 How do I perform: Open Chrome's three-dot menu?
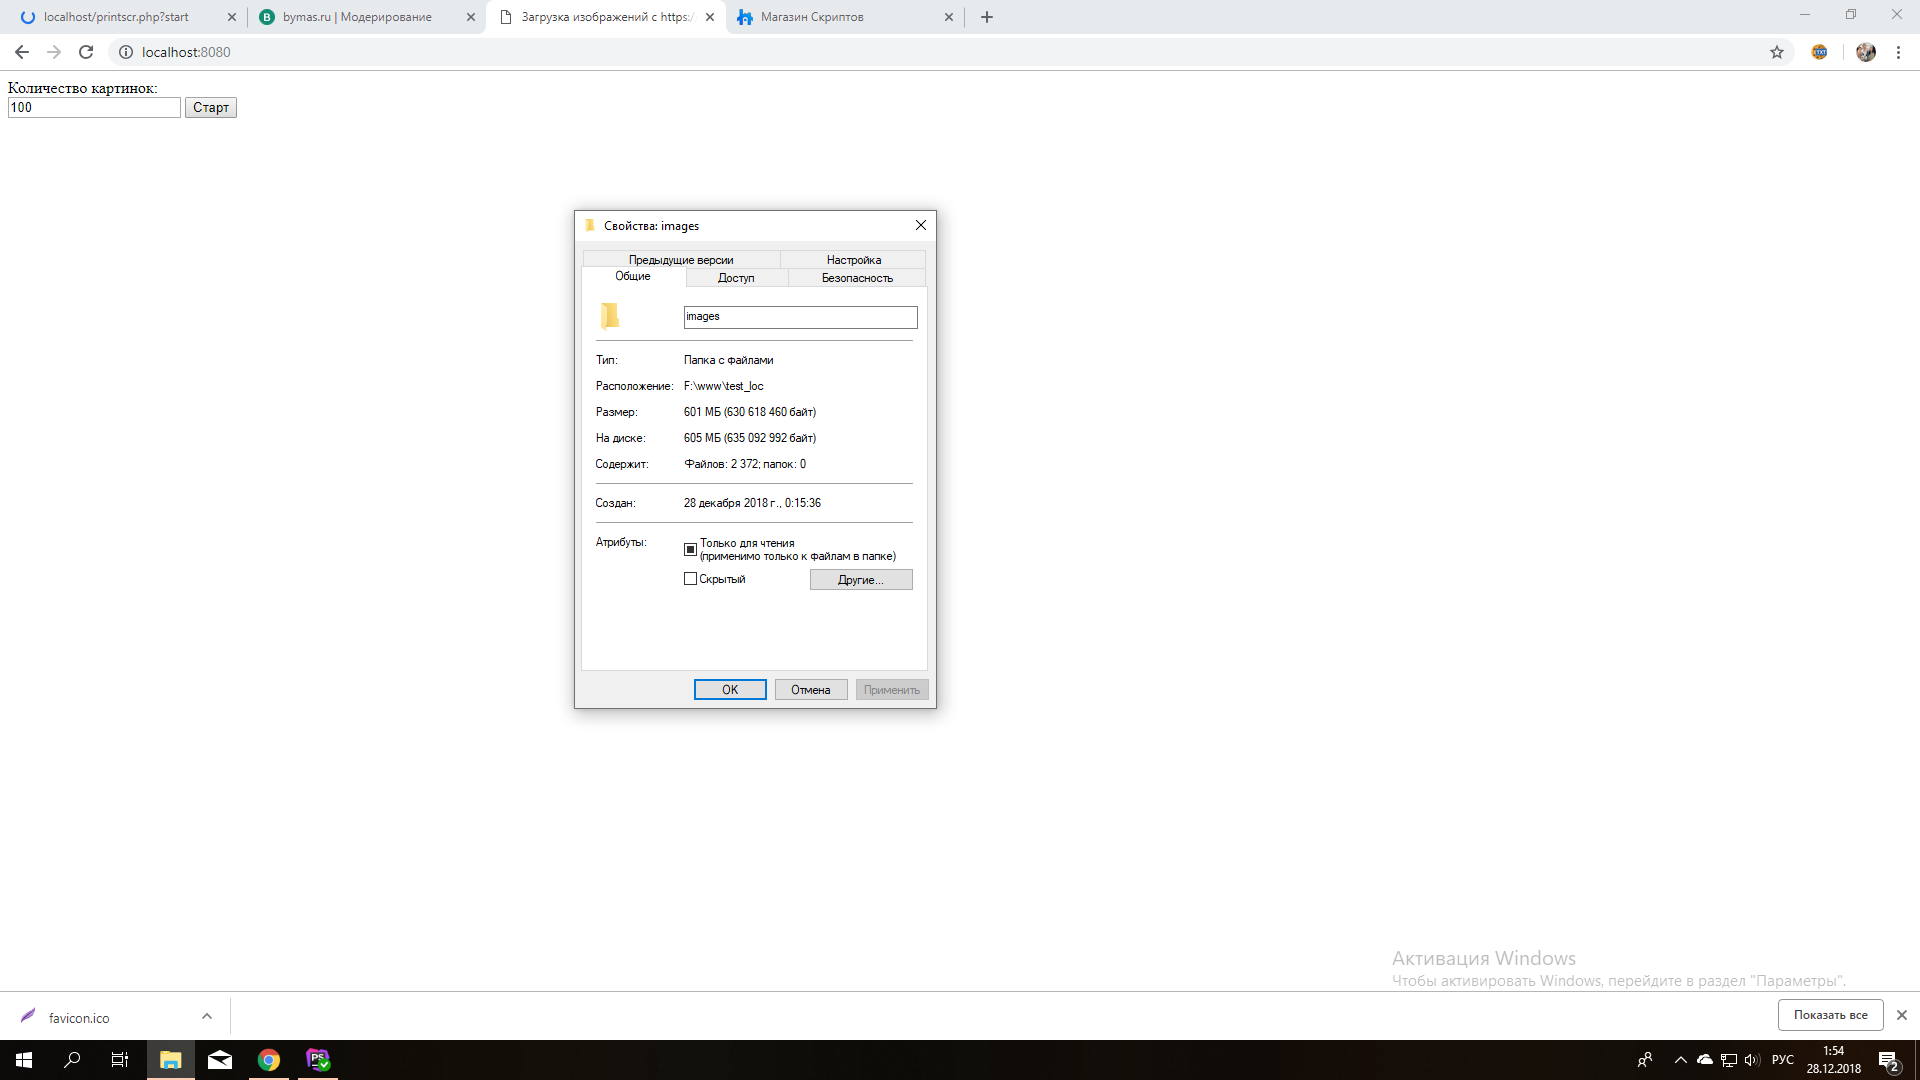pos(1898,52)
